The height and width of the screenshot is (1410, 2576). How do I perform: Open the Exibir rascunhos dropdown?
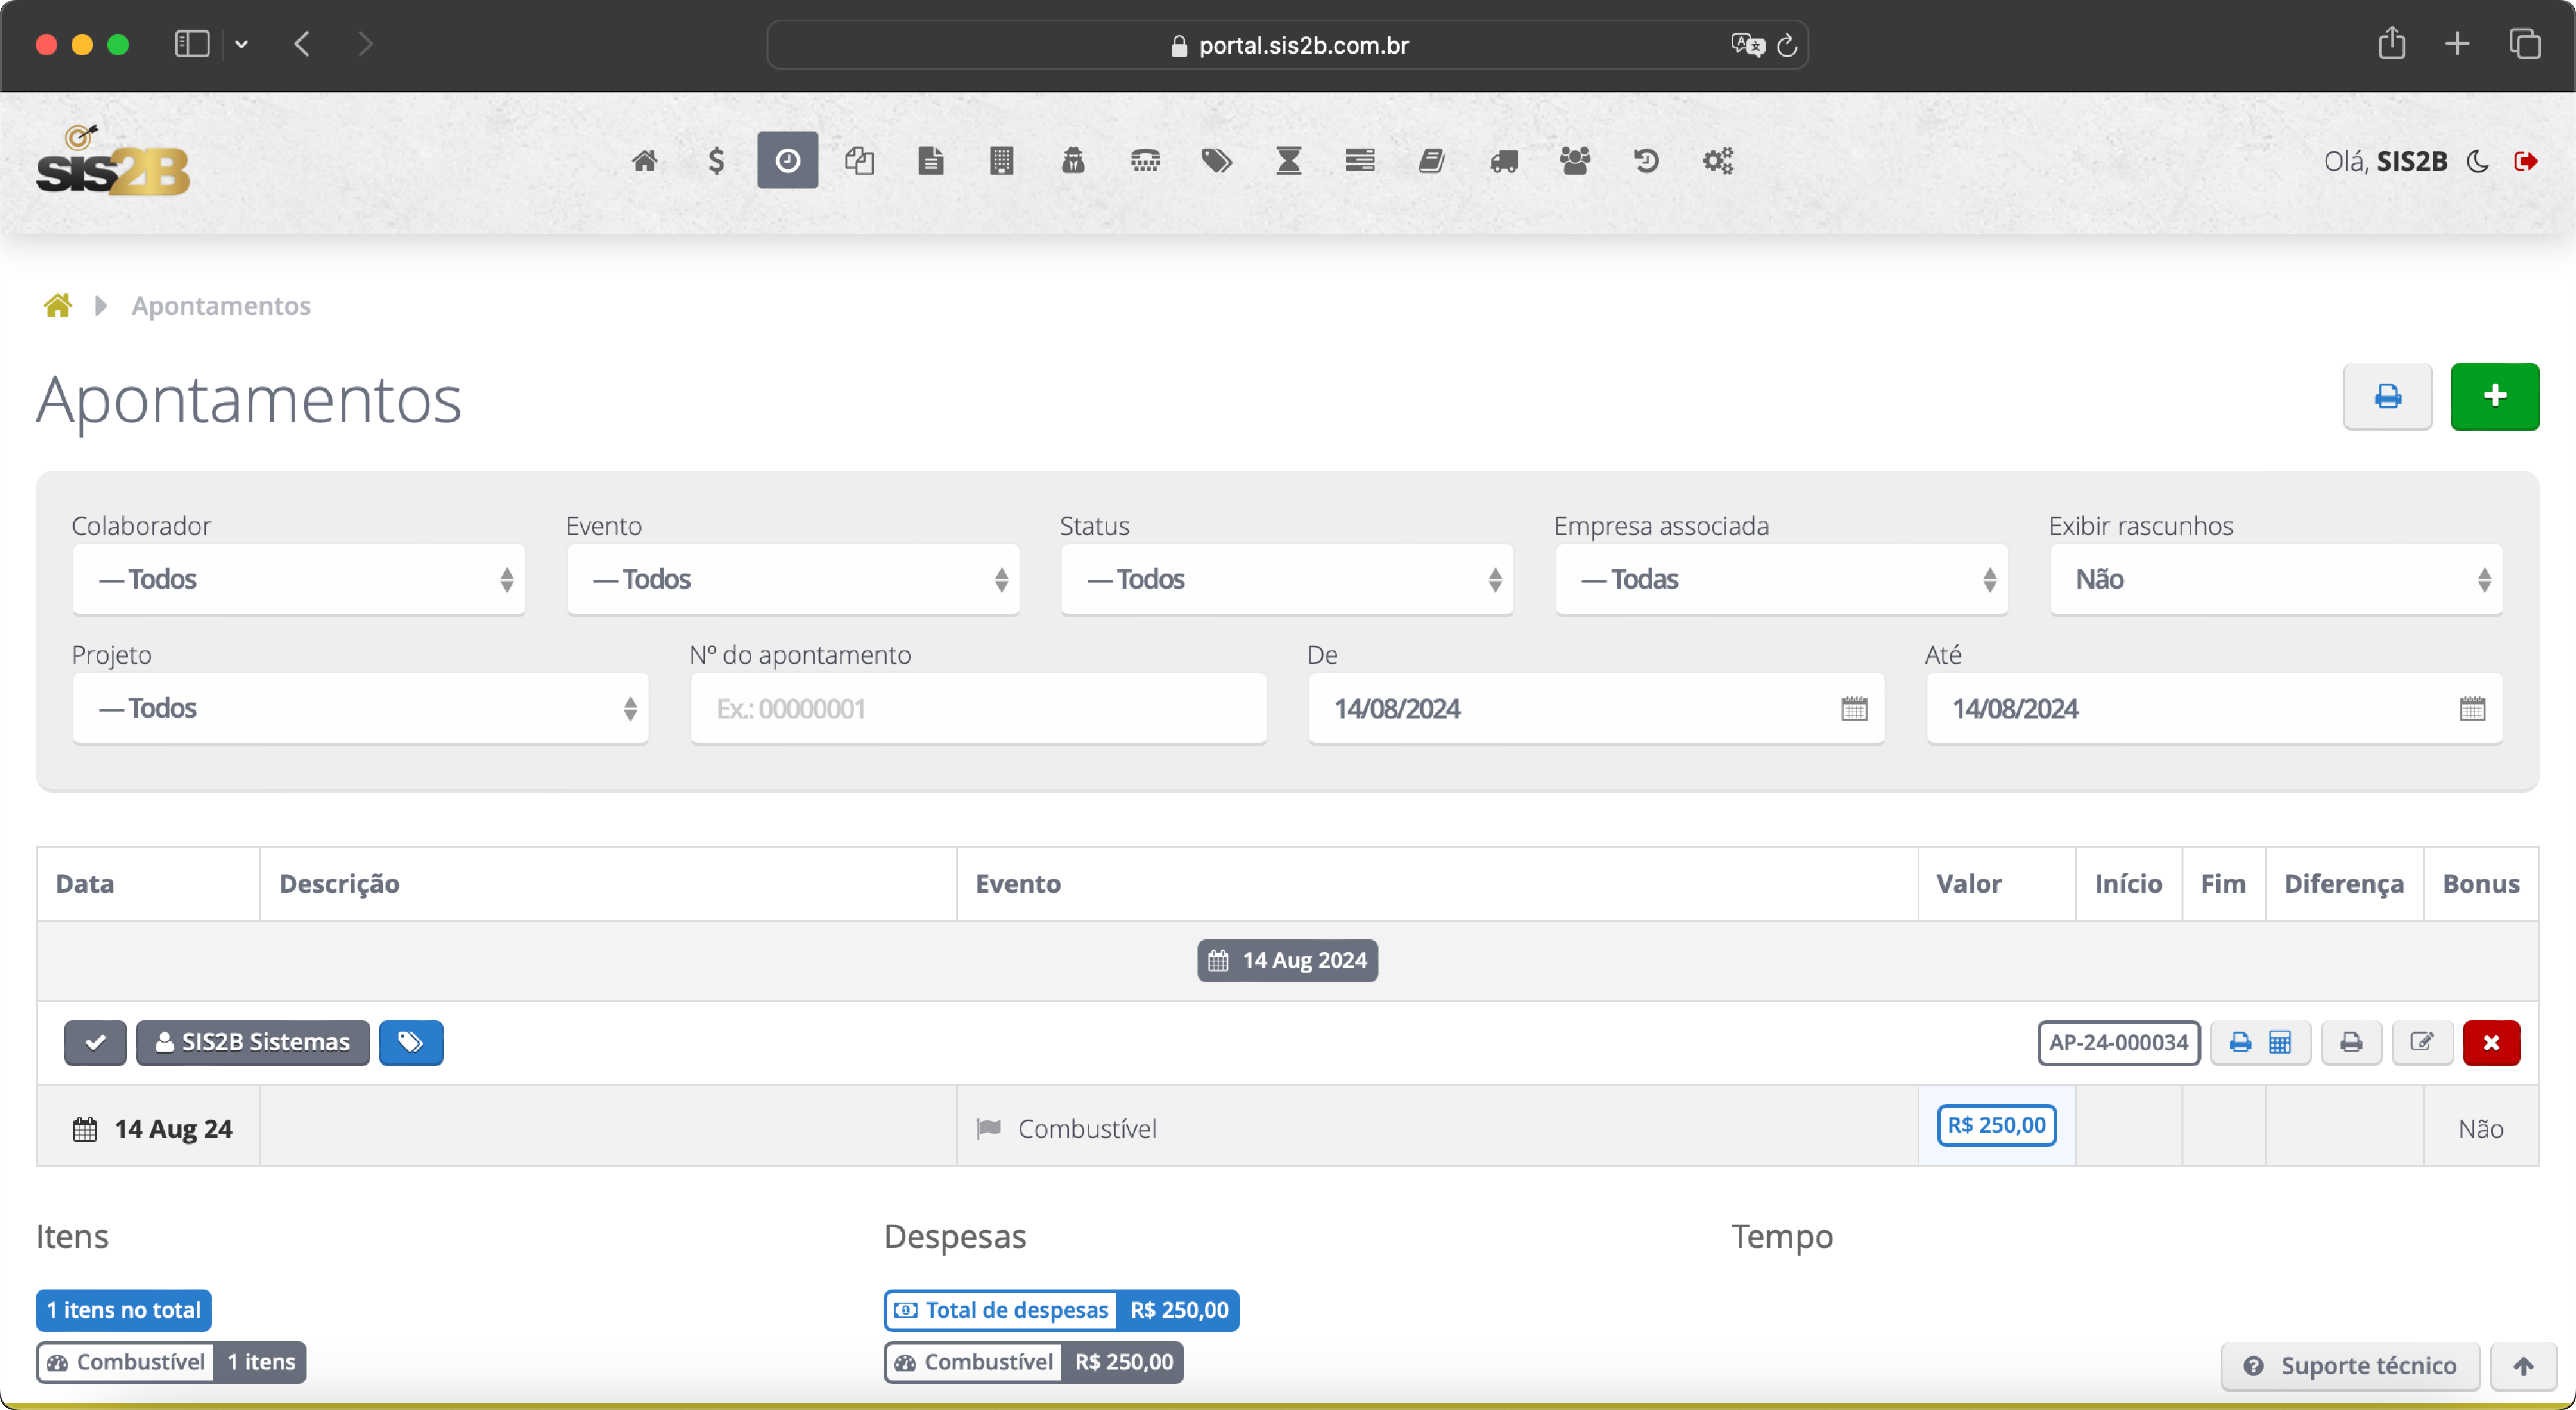(x=2276, y=579)
